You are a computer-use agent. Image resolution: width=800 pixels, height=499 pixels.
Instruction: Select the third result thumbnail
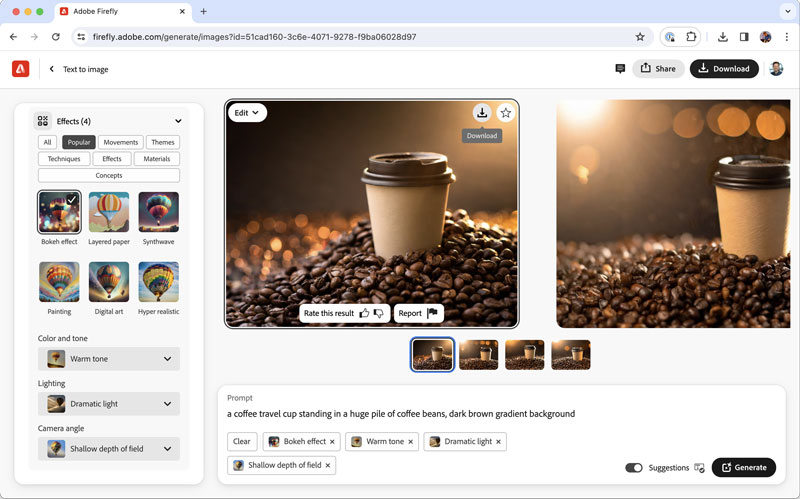pyautogui.click(x=524, y=355)
